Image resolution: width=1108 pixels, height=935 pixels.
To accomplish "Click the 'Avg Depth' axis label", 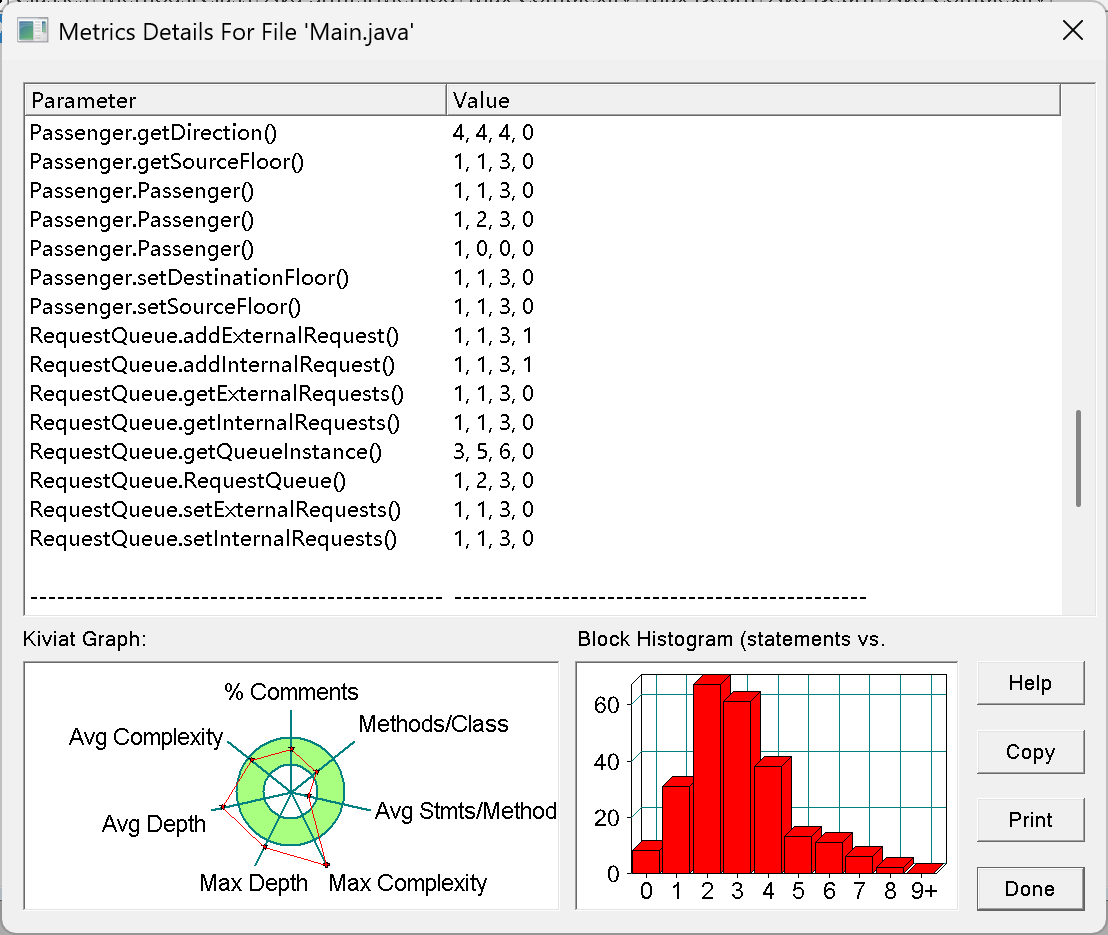I will (153, 824).
